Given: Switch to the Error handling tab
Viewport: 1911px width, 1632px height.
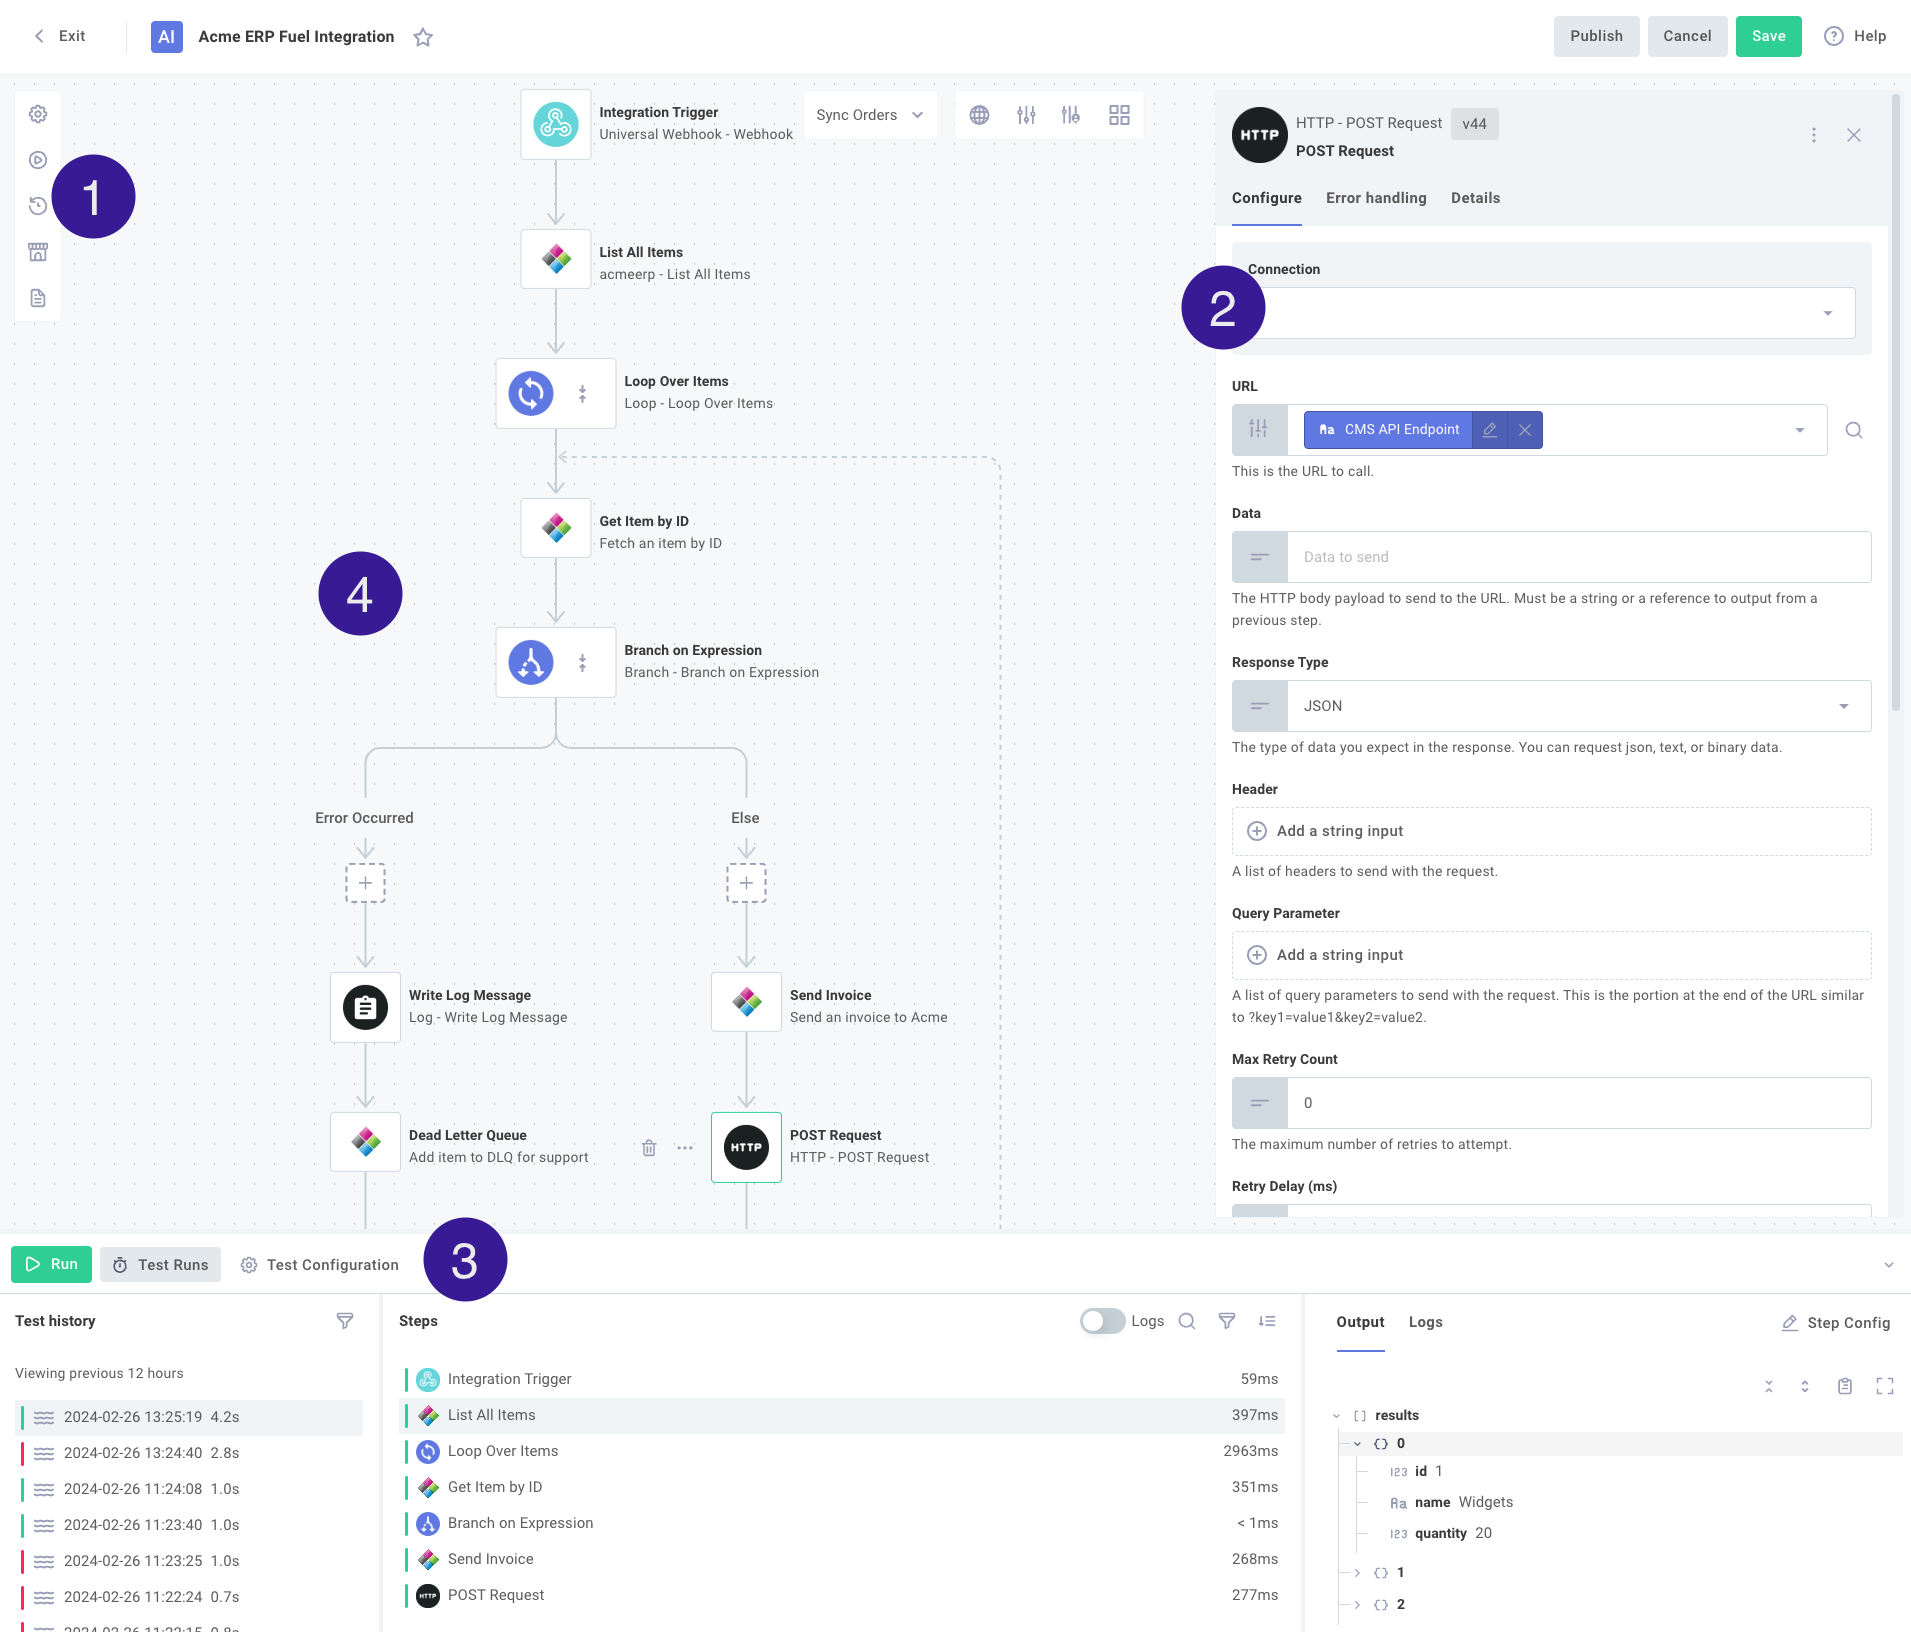Looking at the screenshot, I should pyautogui.click(x=1375, y=198).
